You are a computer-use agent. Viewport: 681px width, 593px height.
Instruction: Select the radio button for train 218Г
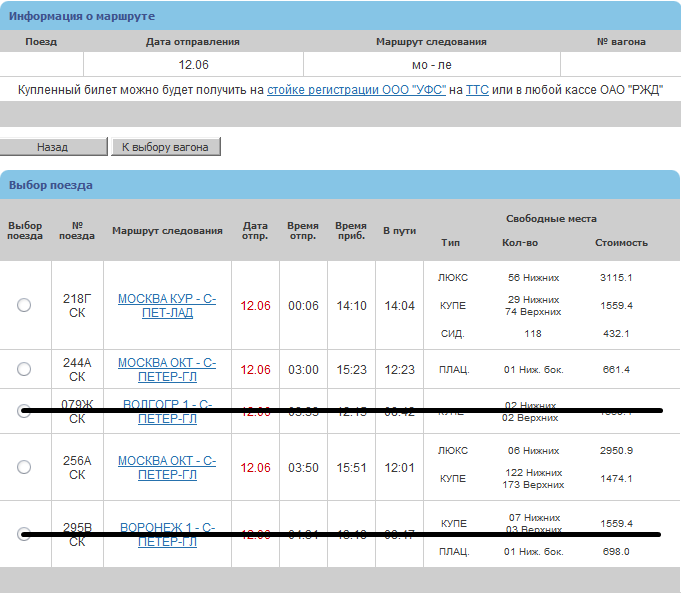tap(24, 306)
